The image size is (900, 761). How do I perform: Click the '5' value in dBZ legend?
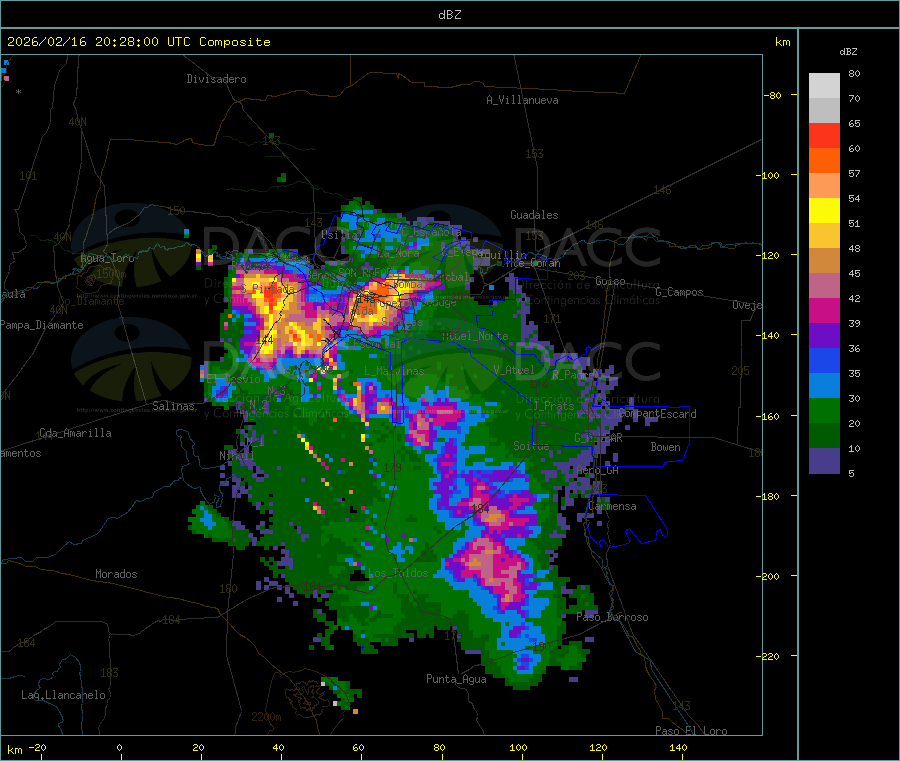point(851,473)
